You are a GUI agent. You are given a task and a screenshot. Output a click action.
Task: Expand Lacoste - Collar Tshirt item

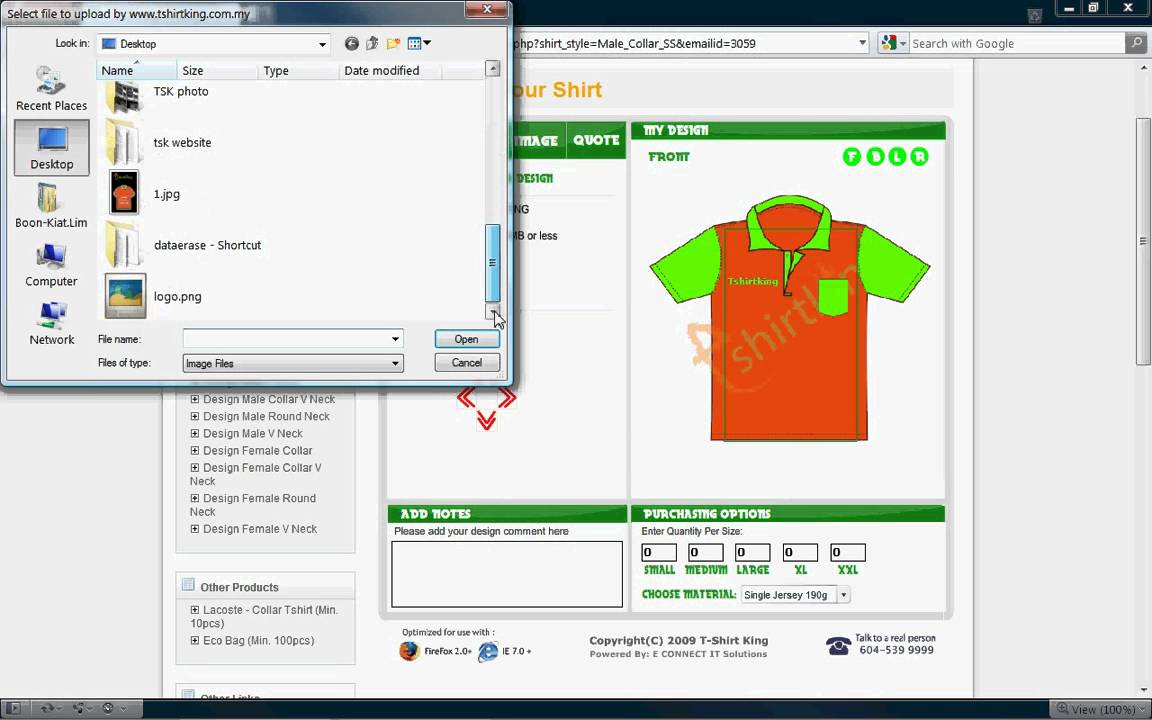click(x=195, y=610)
